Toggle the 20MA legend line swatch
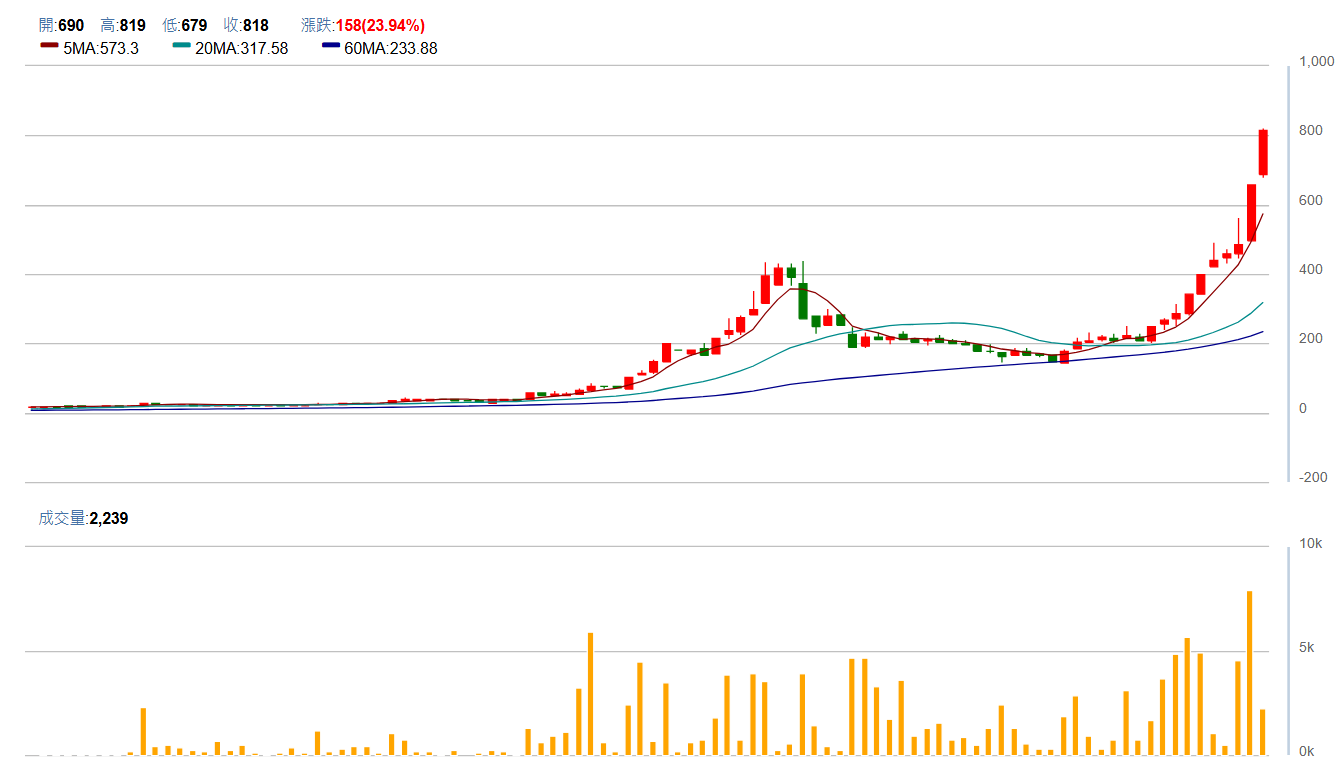The image size is (1338, 771). click(x=181, y=46)
